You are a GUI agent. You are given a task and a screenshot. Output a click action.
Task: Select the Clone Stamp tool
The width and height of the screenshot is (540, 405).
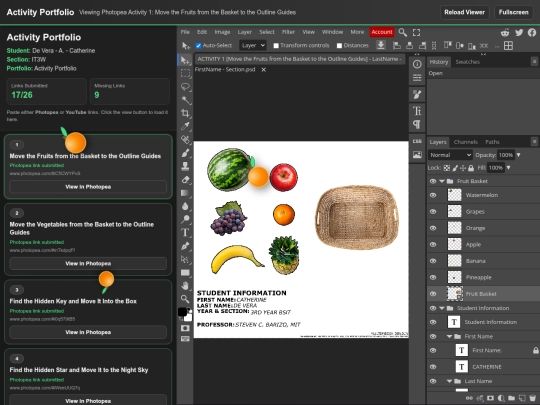click(x=185, y=166)
